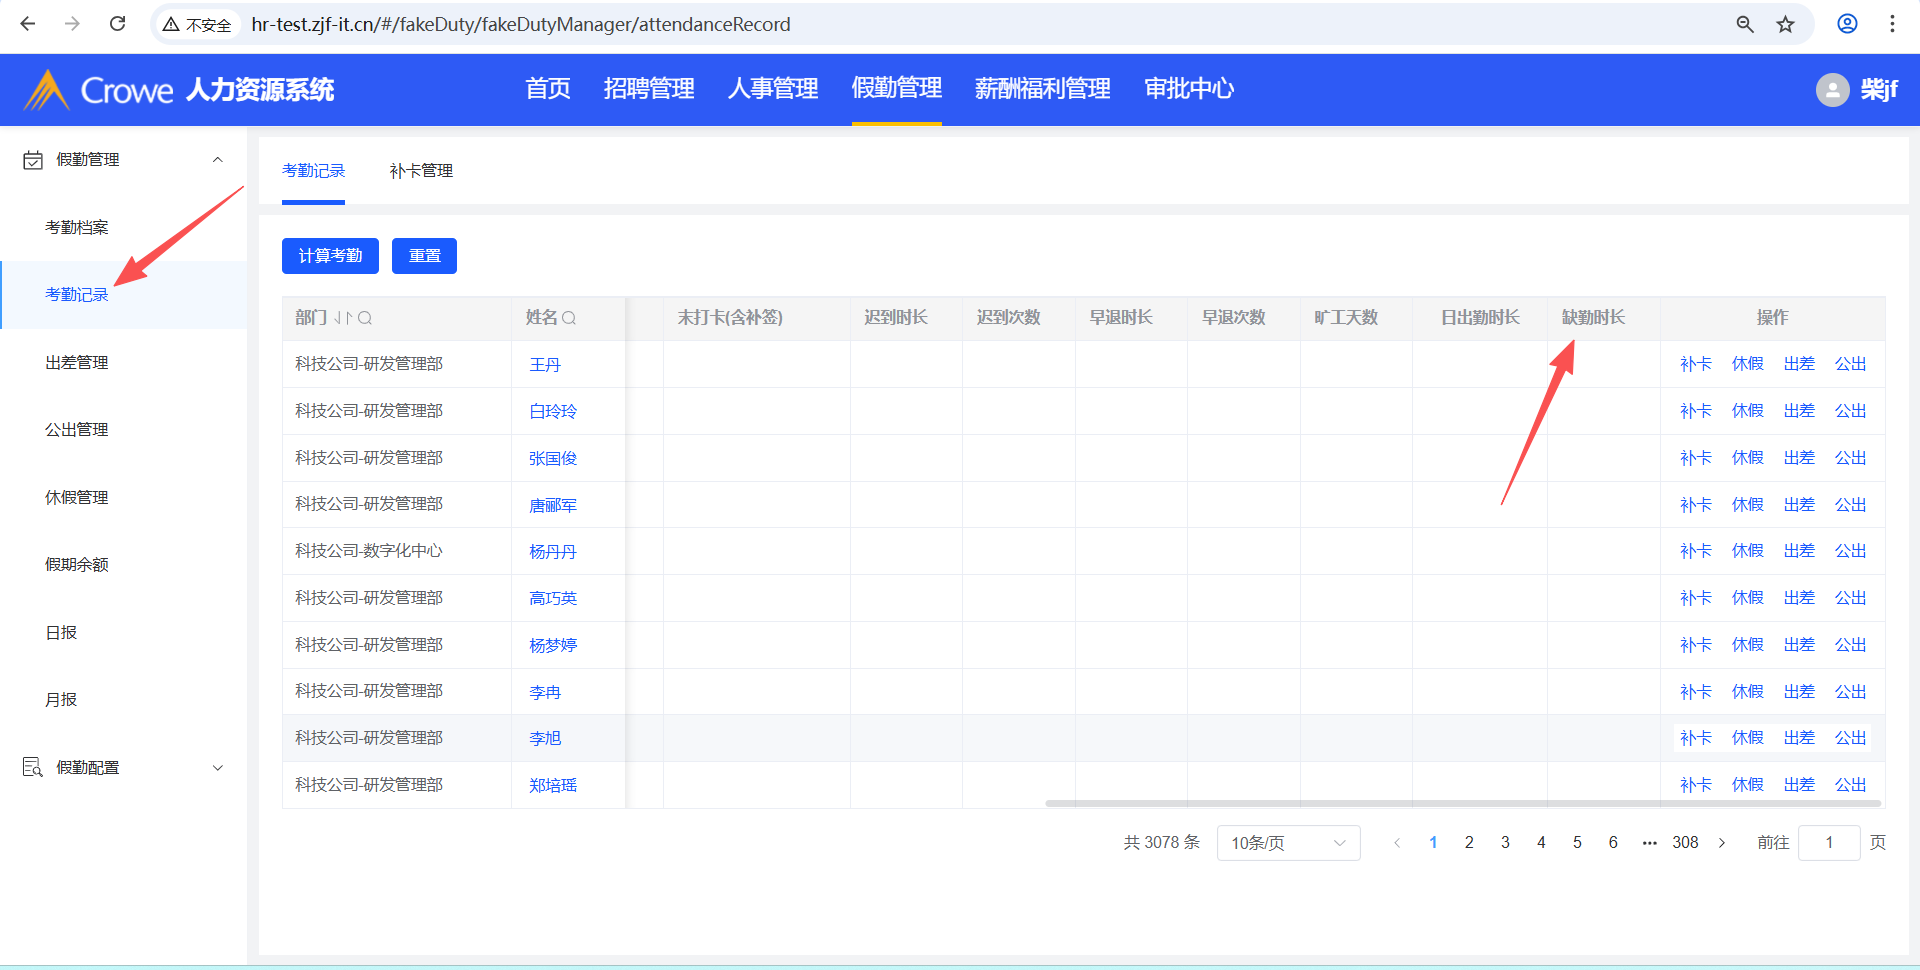The image size is (1920, 970).
Task: Reload the page with the browser refresh icon
Action: tap(117, 24)
